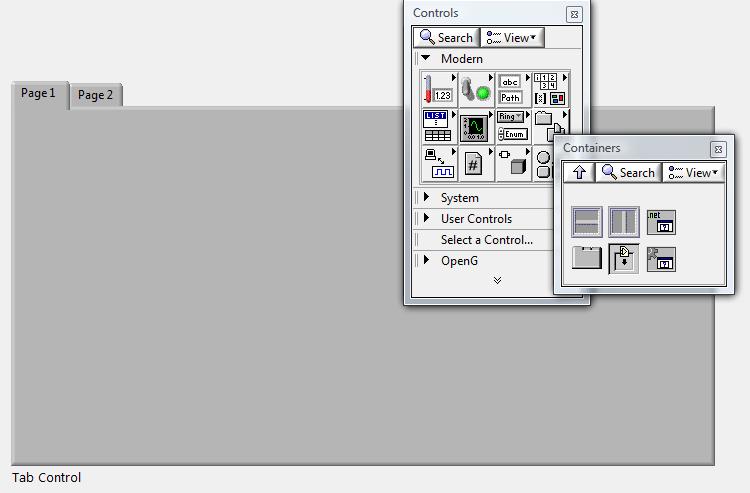Open the String & Path subpalette
Screen dimensions: 750x493
tap(510, 90)
